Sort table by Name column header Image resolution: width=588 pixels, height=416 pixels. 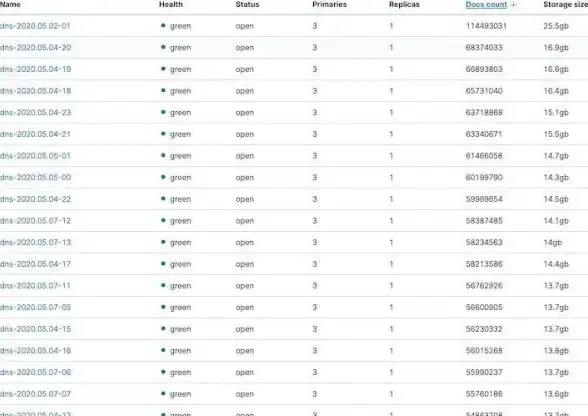(x=10, y=5)
